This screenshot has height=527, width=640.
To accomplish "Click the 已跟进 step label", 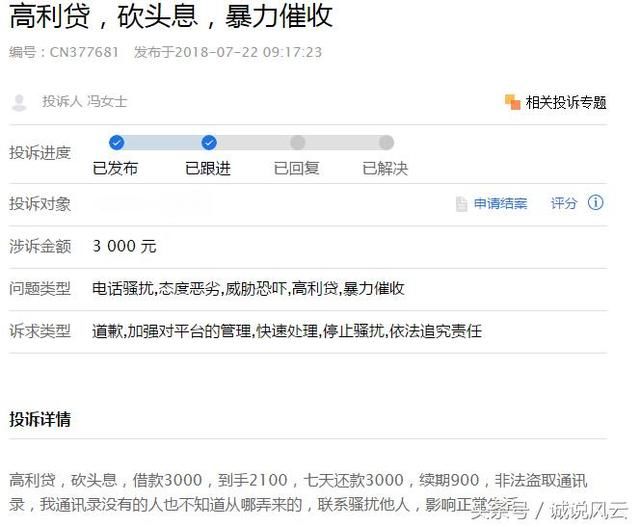I will [208, 168].
